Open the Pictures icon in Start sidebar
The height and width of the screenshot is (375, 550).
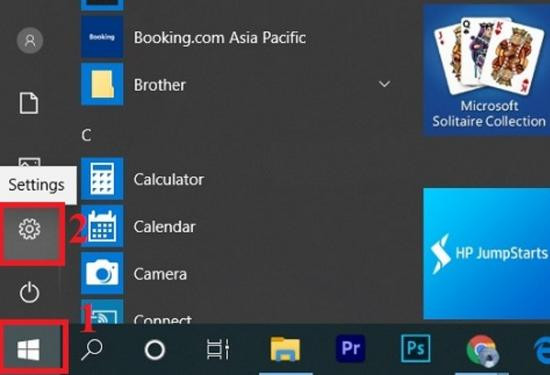[x=29, y=162]
